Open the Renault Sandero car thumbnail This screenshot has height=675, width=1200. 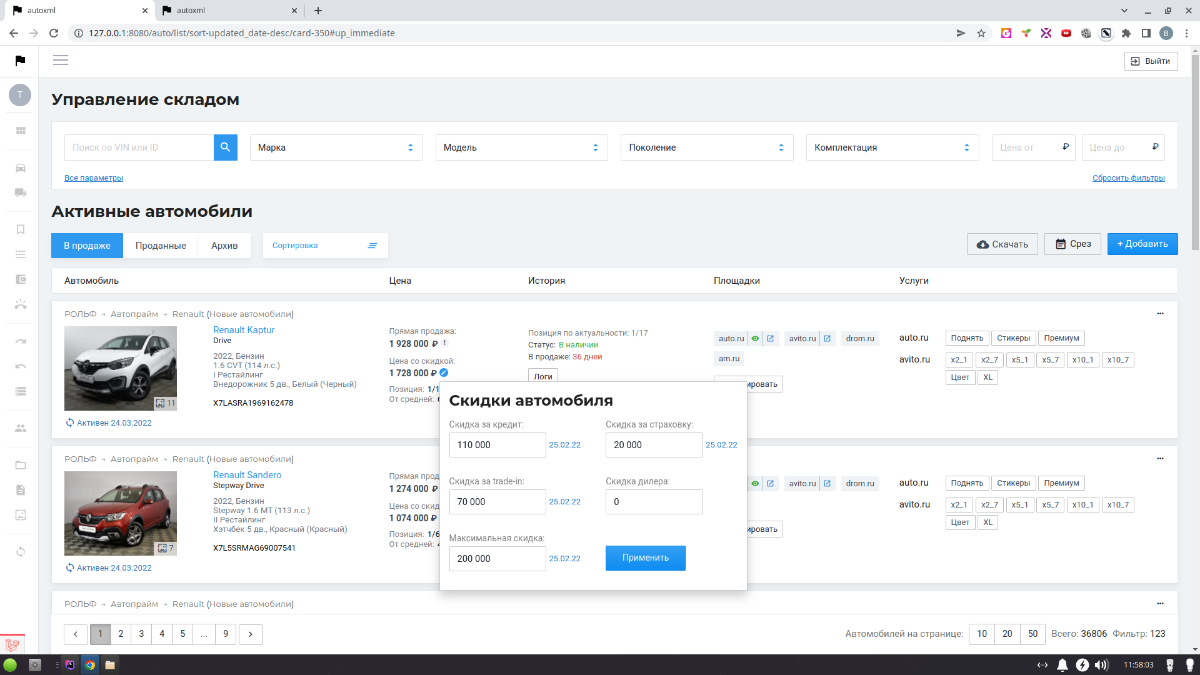point(120,513)
